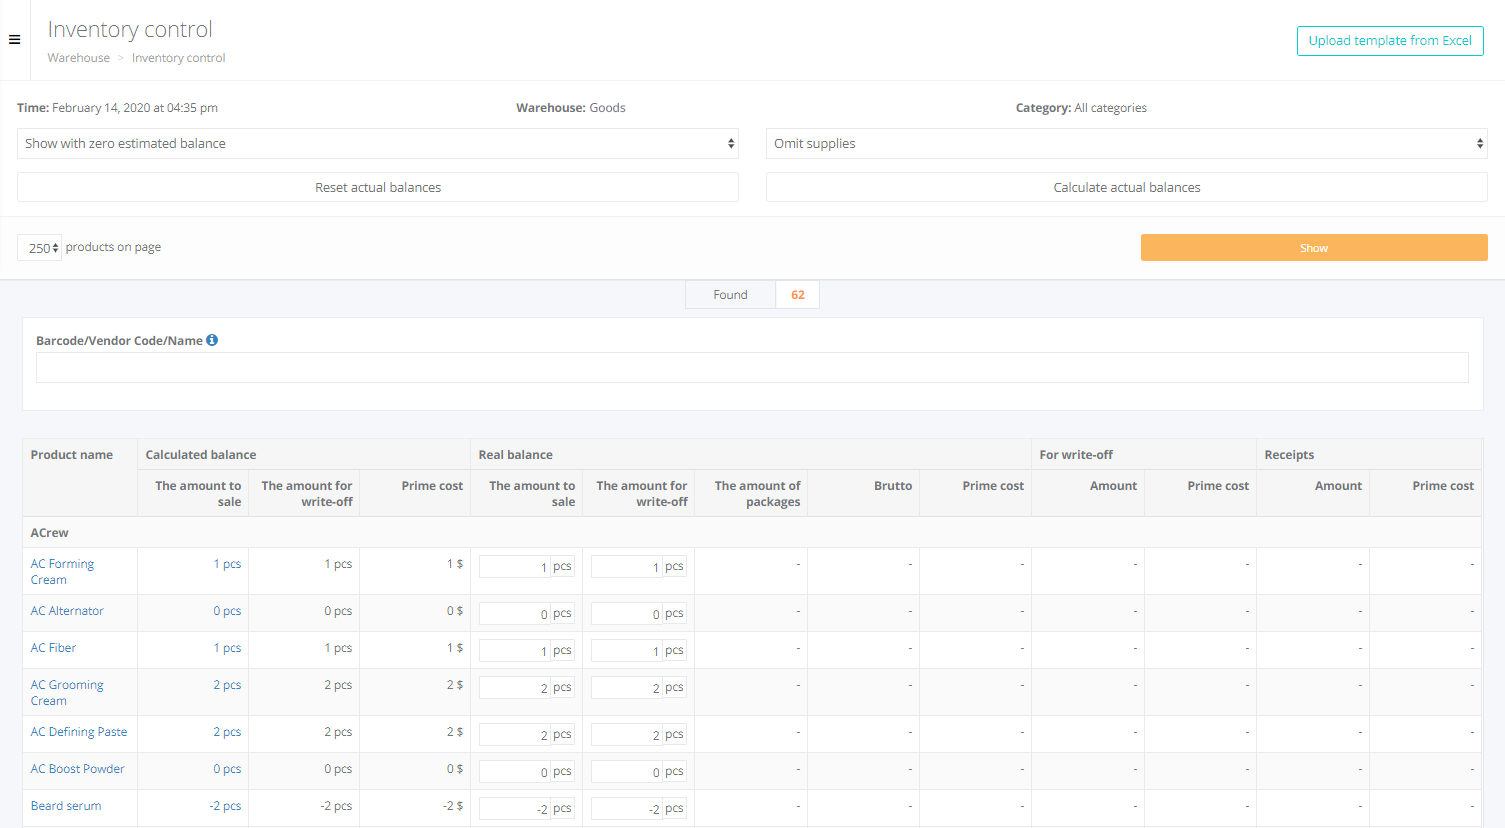Open the hamburger sidebar menu
The image size is (1505, 828).
[x=14, y=40]
